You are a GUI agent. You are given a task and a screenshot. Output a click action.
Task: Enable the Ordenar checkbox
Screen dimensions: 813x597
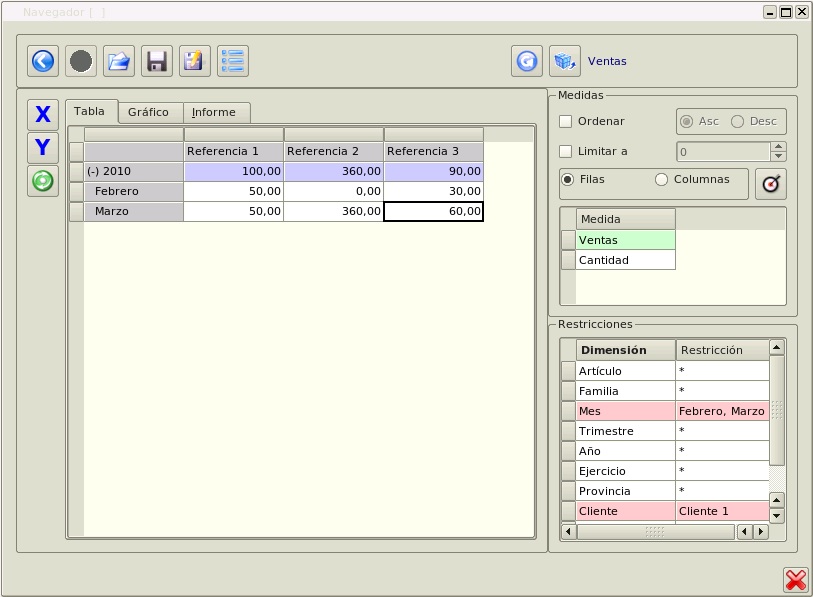tap(565, 121)
